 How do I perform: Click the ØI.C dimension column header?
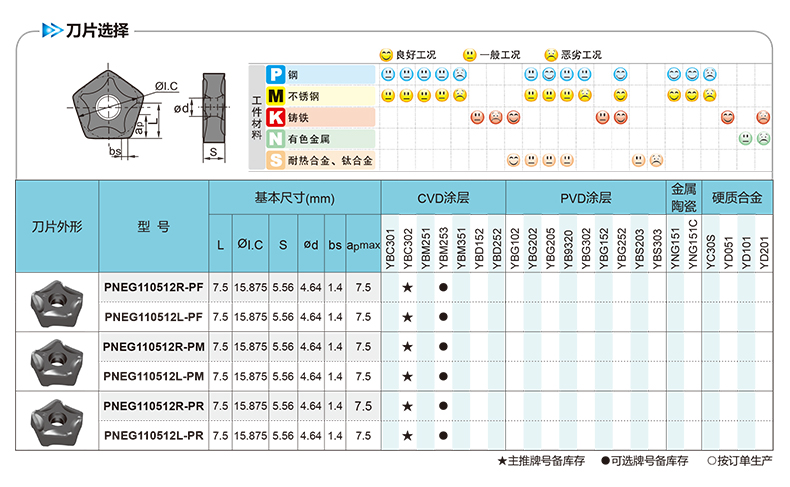click(250, 245)
